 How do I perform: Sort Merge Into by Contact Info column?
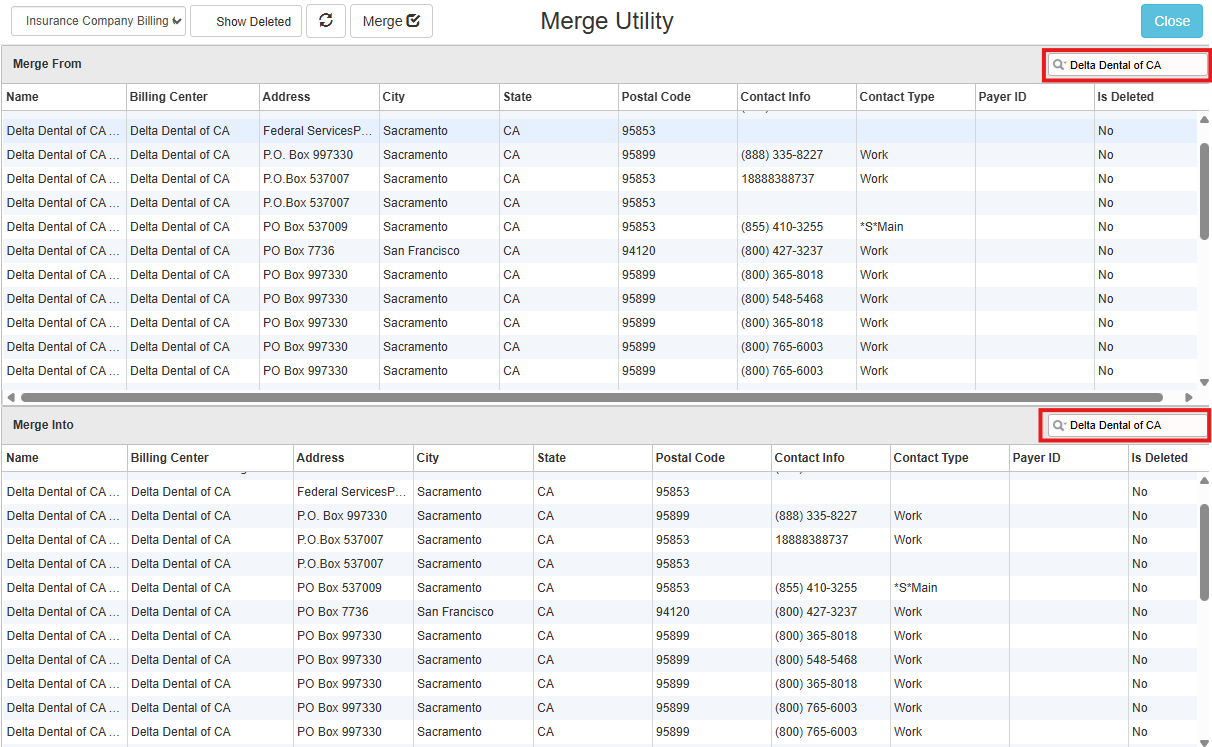[x=830, y=458]
